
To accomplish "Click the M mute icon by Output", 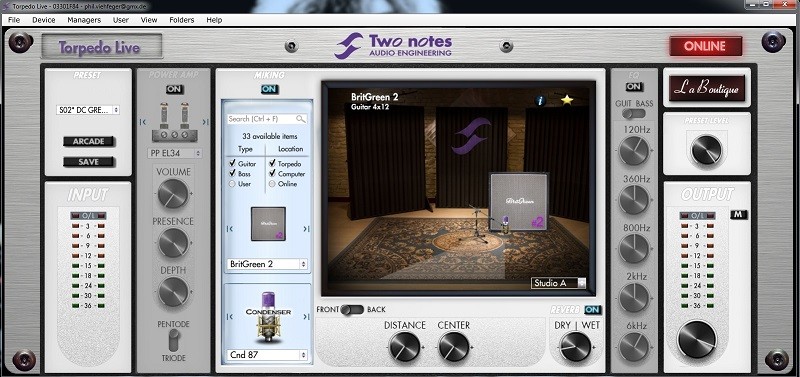I will 738,215.
